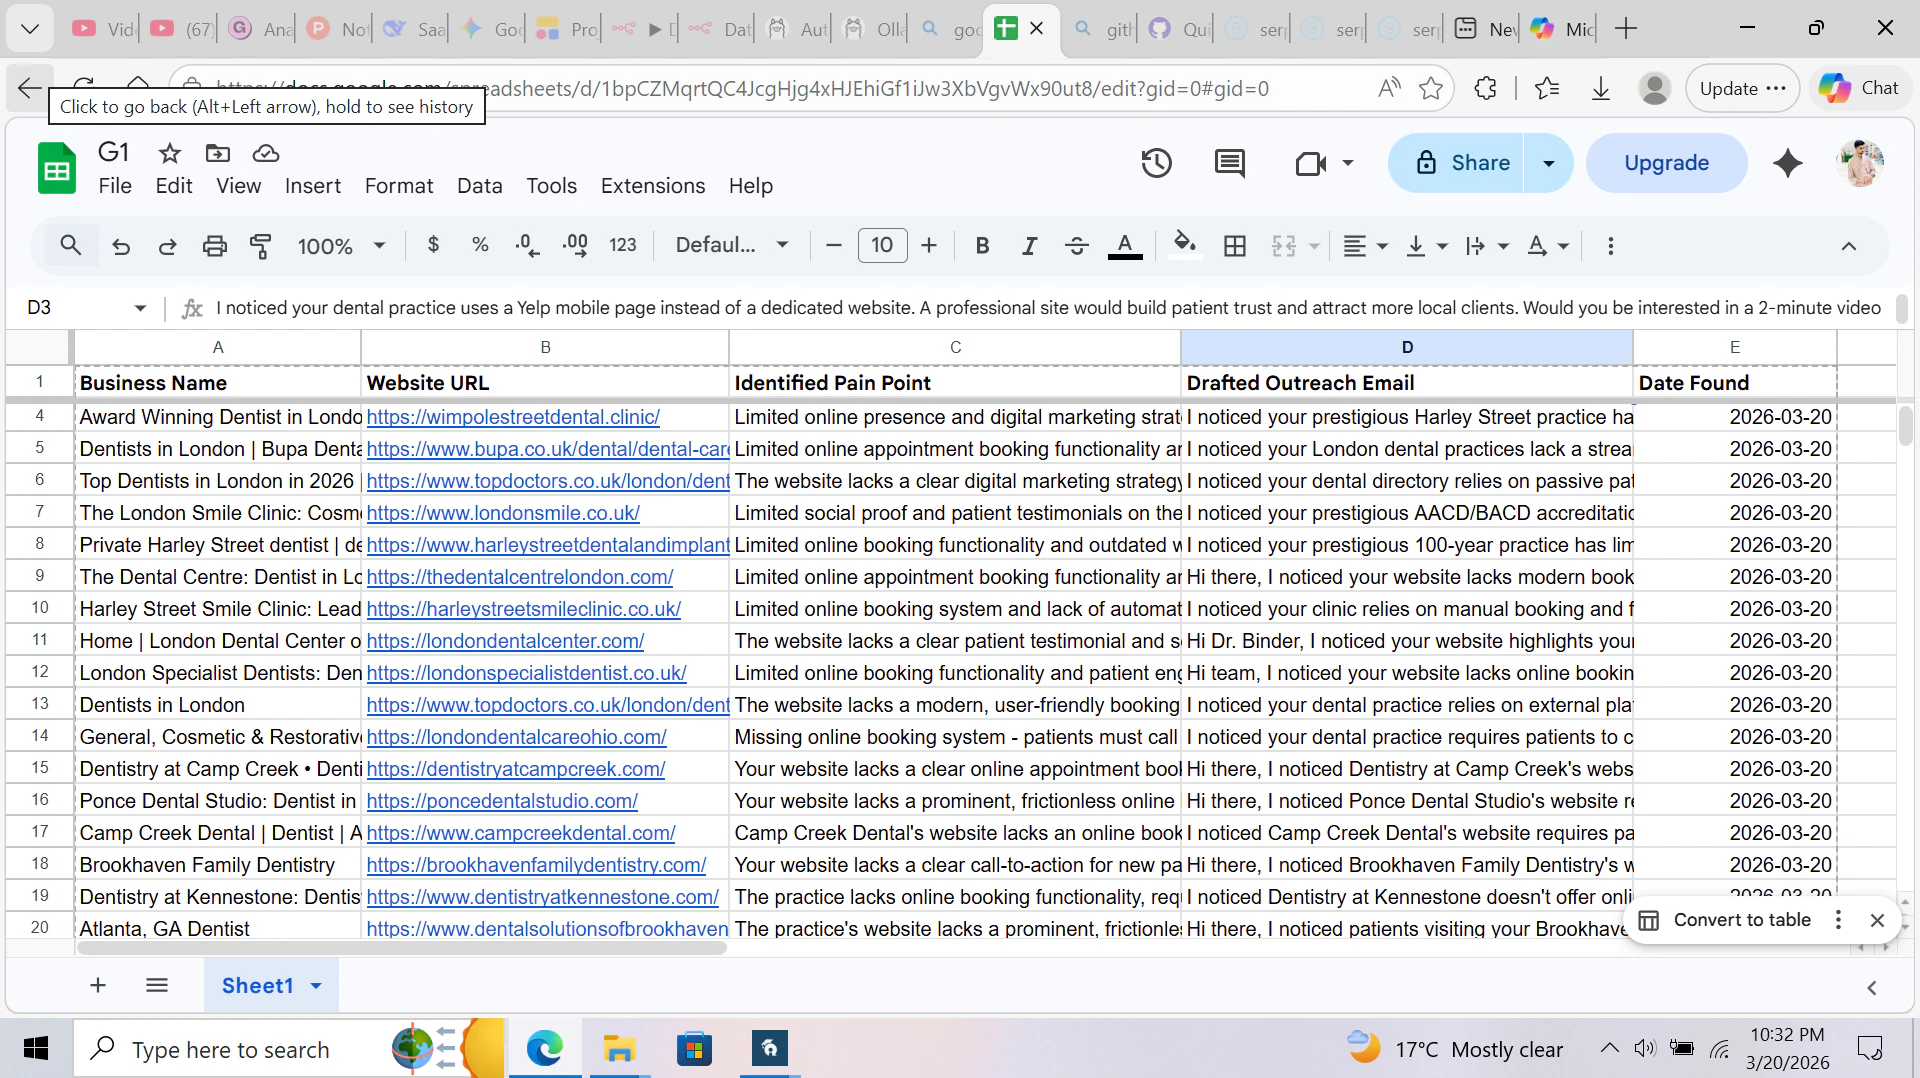Viewport: 1920px width, 1078px height.
Task: Click the Gemini sparkle icon
Action: 1787,163
